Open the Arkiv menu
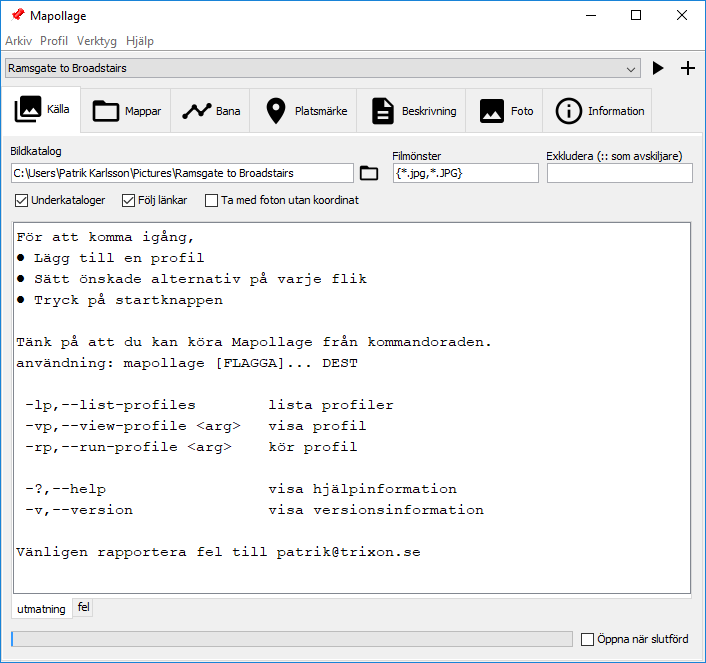706x663 pixels. tap(18, 41)
